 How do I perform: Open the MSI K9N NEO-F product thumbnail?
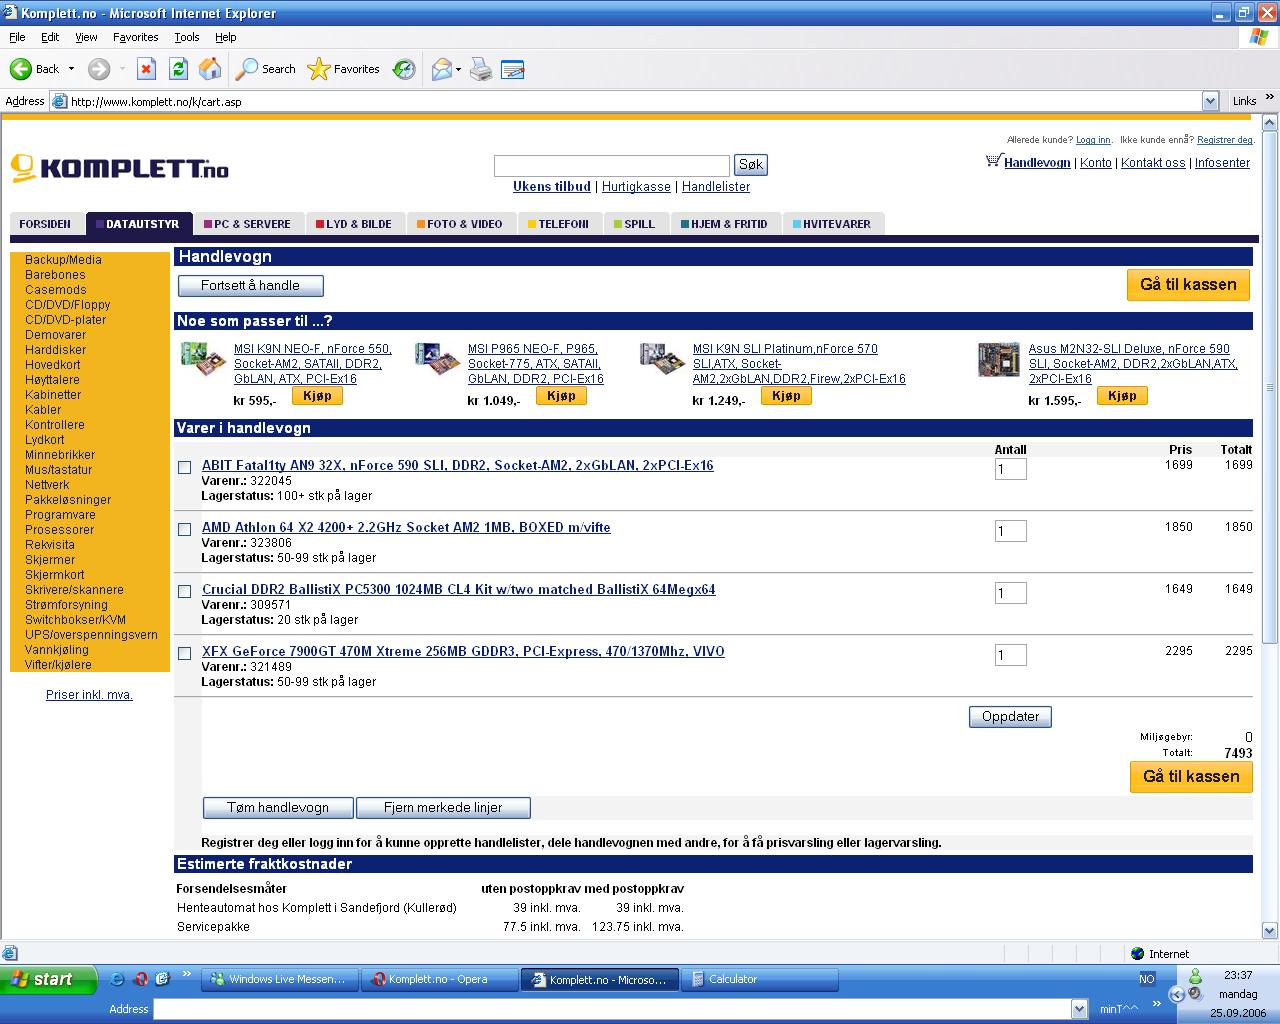[x=203, y=358]
